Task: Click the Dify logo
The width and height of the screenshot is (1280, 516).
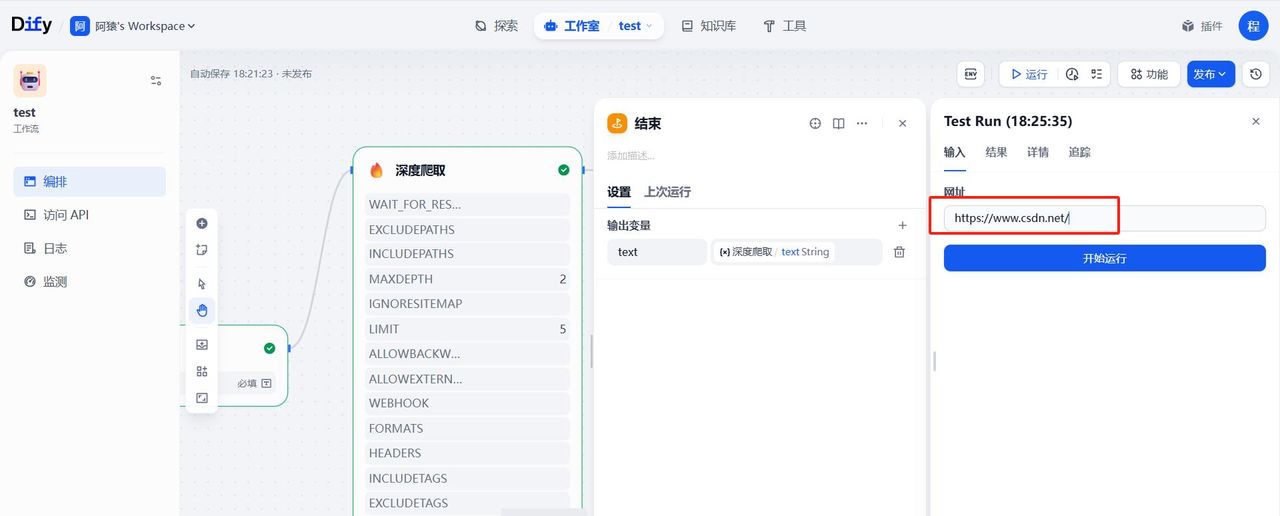Action: point(31,25)
